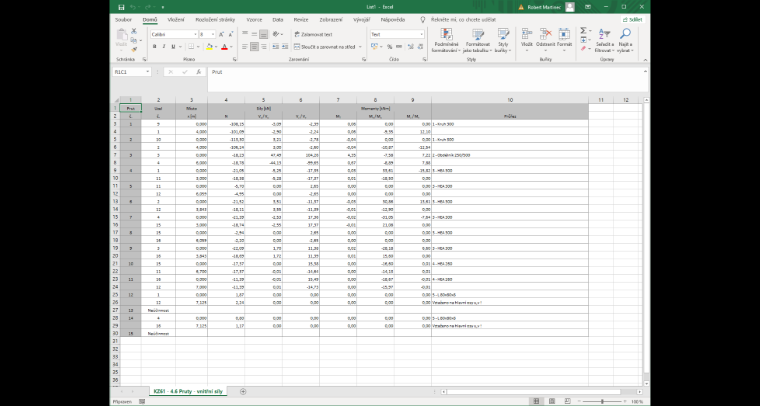This screenshot has height=406, width=760.
Task: Click the accounting number format icon
Action: (374, 47)
